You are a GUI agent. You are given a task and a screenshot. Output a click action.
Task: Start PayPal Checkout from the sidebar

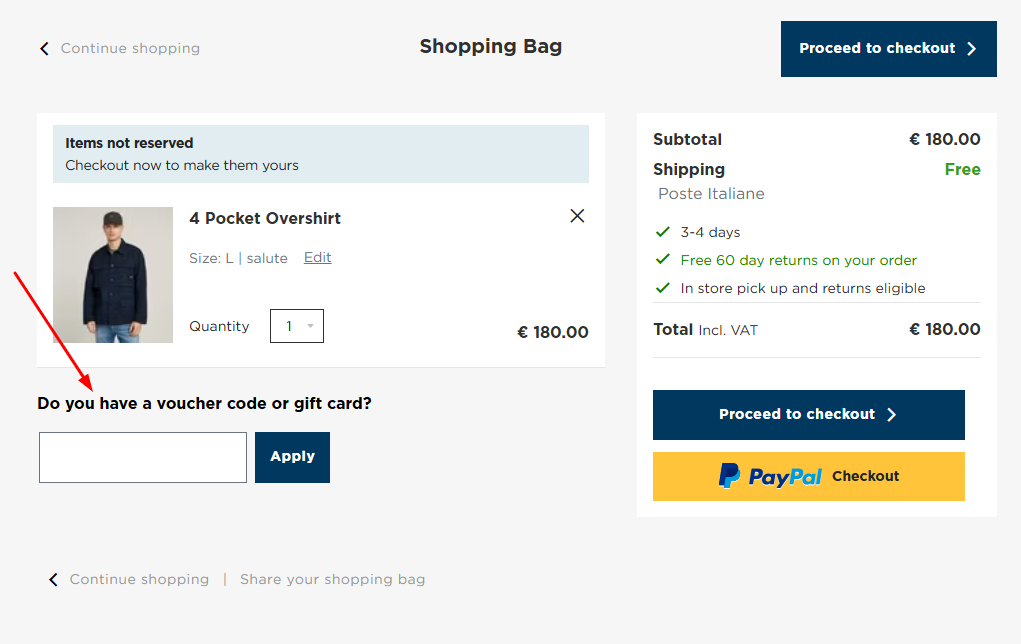coord(808,476)
